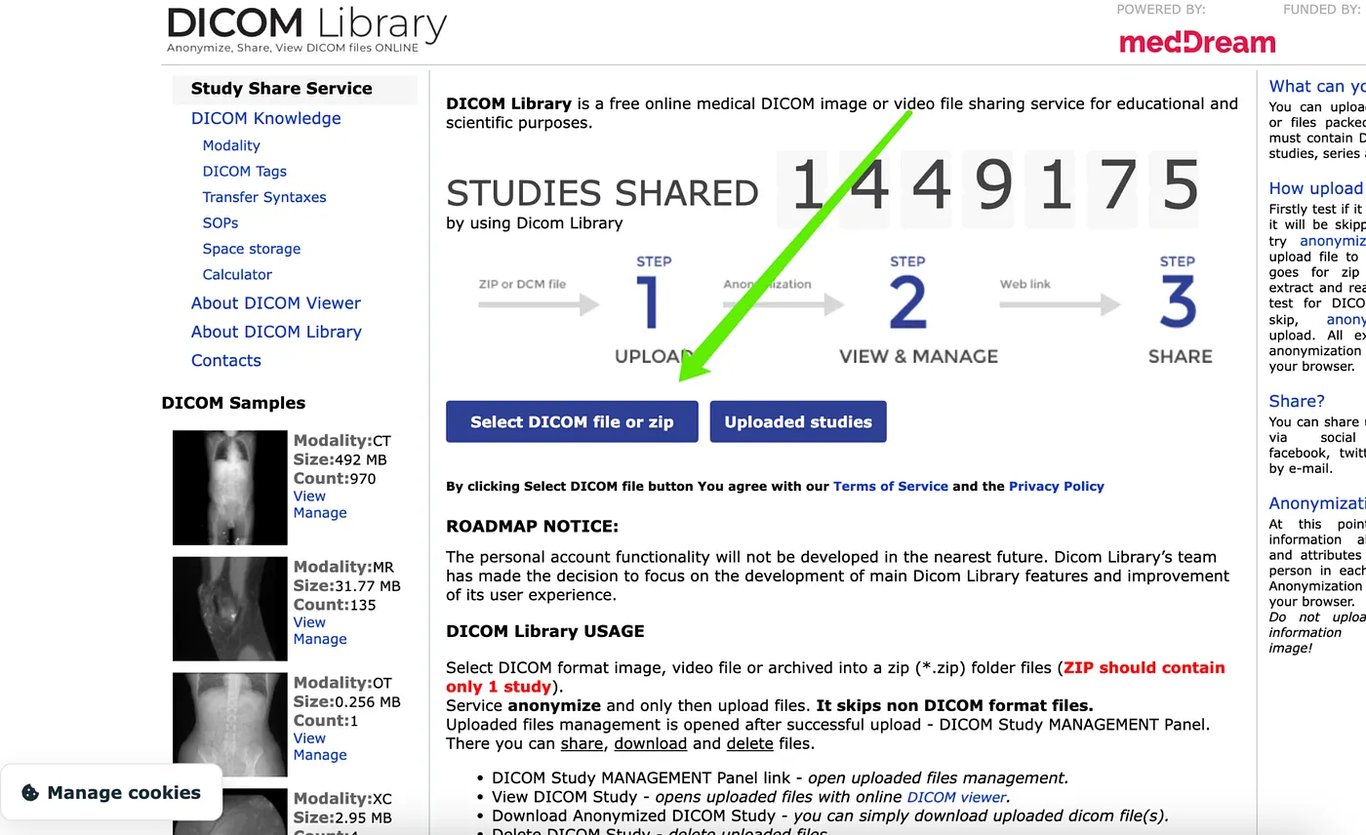Open the Contacts page

coord(226,361)
